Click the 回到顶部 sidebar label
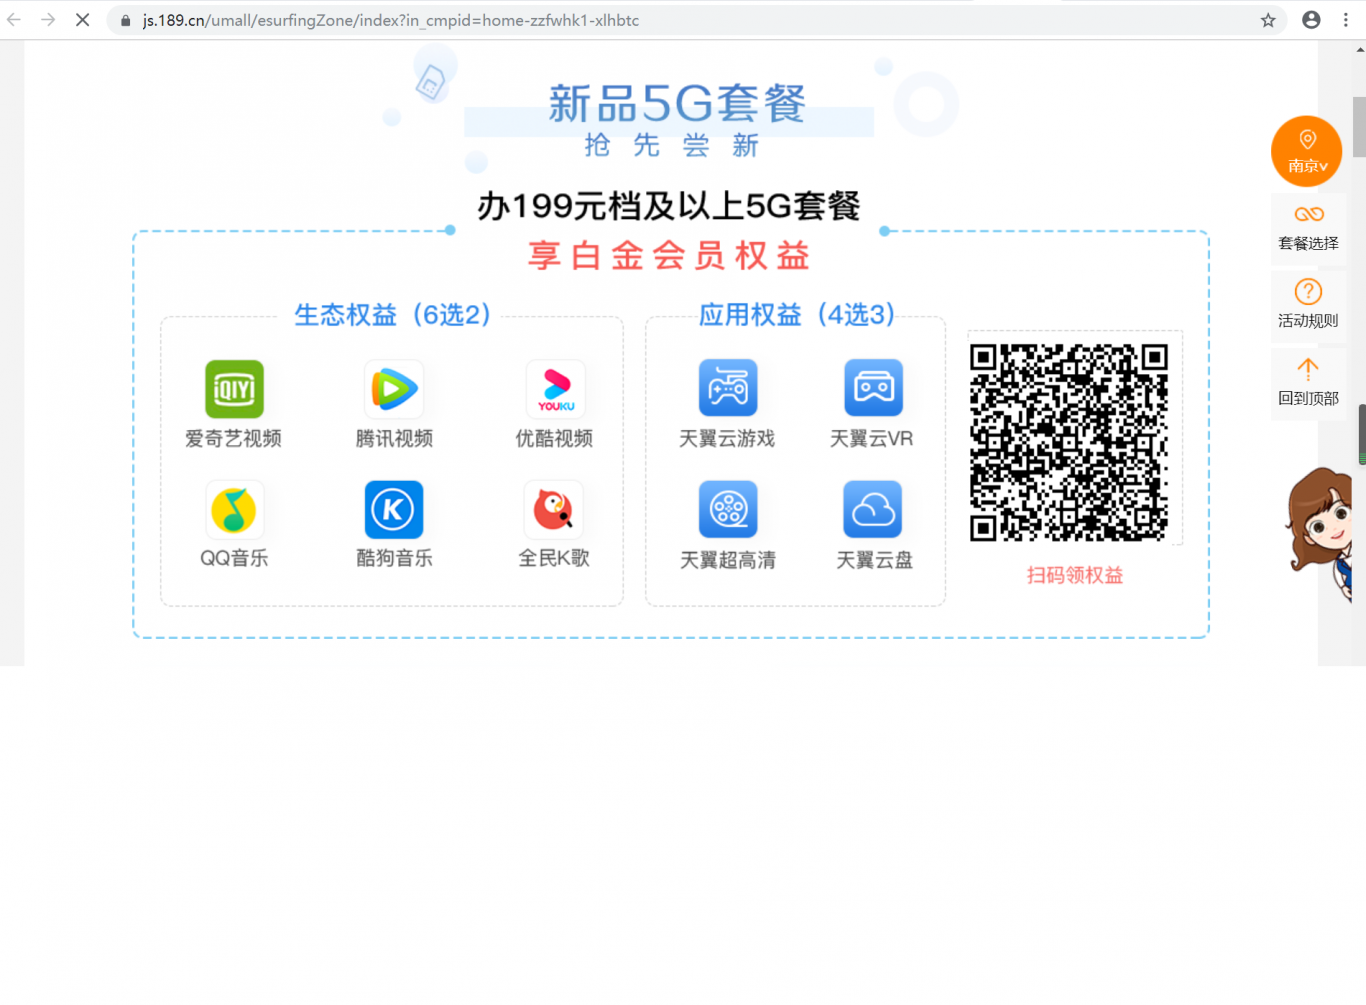The width and height of the screenshot is (1366, 1005). coord(1308,397)
